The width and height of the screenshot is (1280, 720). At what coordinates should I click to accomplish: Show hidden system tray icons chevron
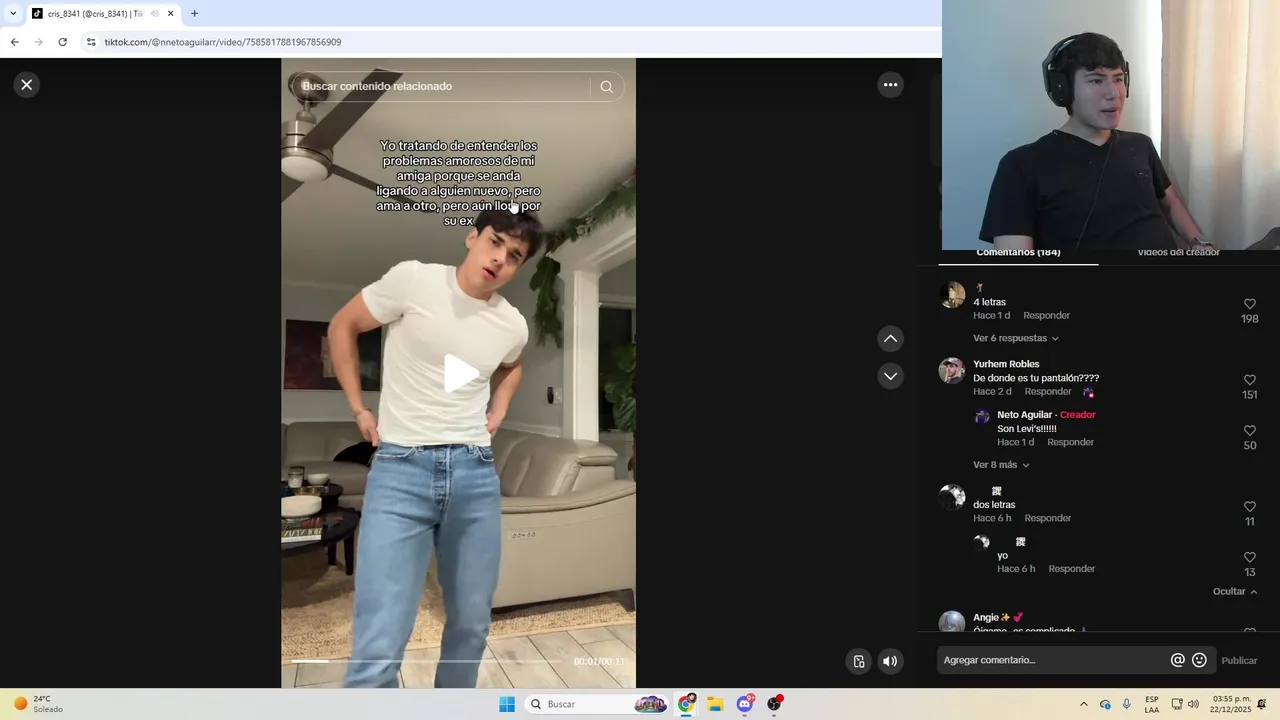point(1084,704)
